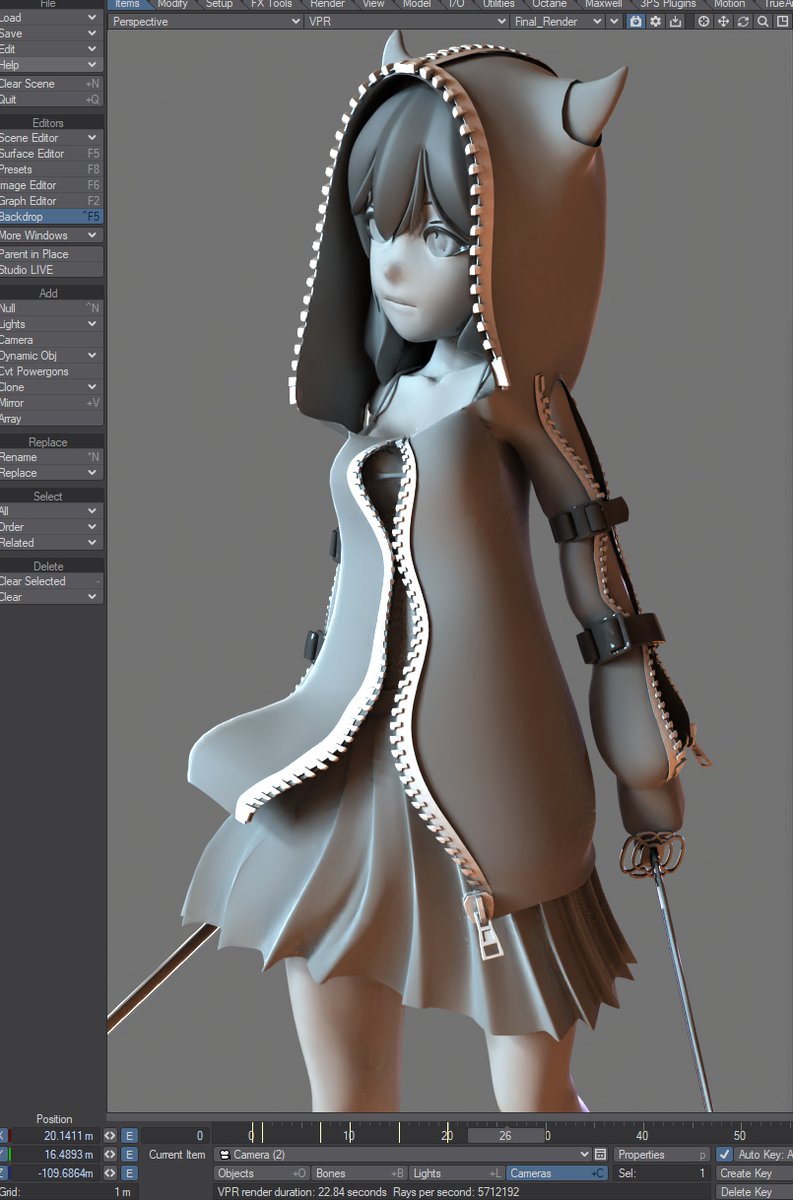The width and height of the screenshot is (793, 1200).
Task: Click the Mirror button
Action: click(50, 403)
